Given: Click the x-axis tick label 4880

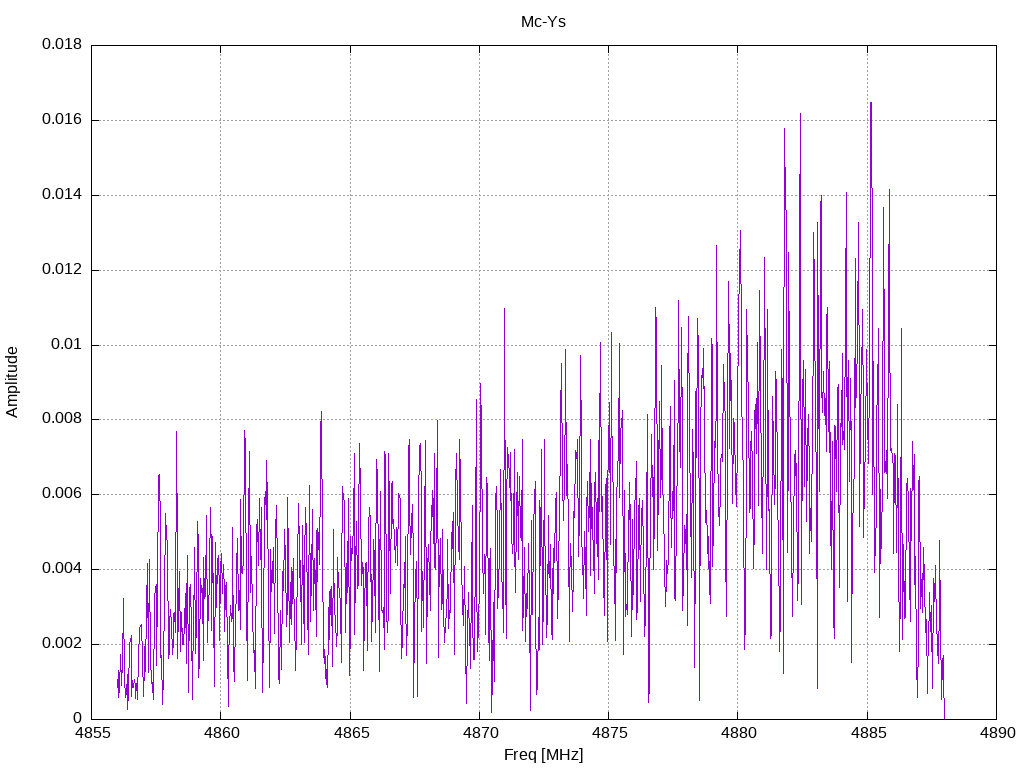Looking at the screenshot, I should [739, 733].
